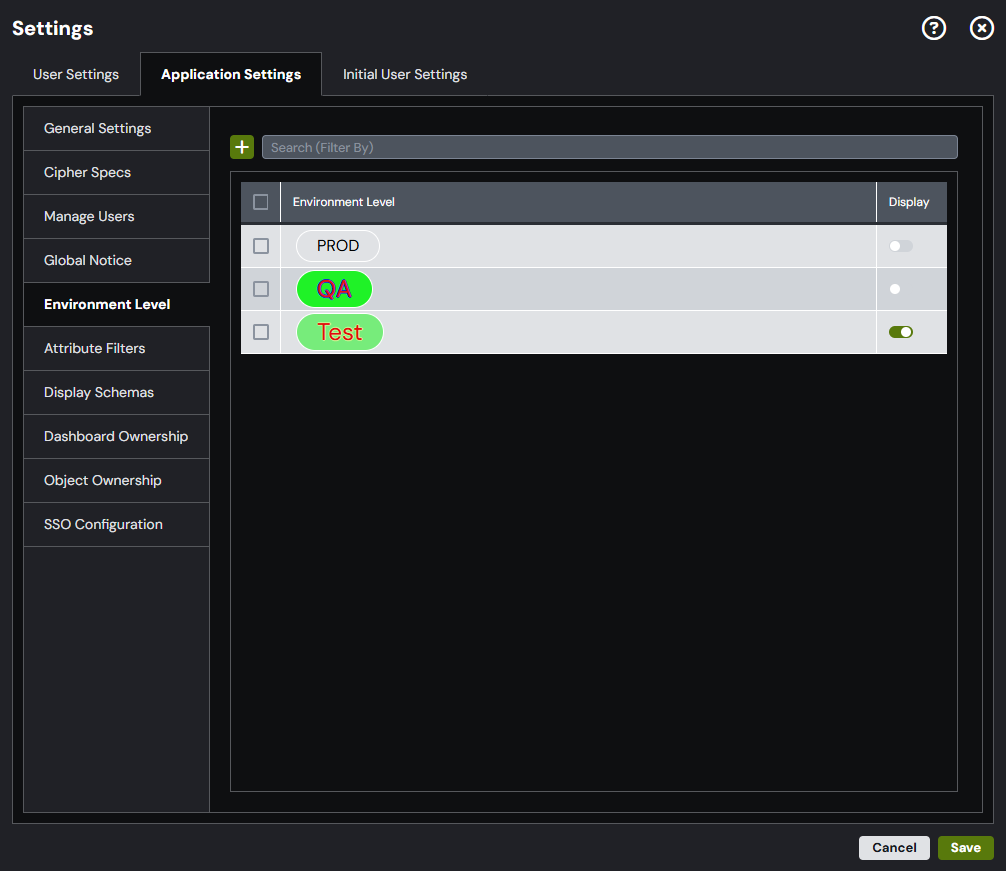The image size is (1006, 871).
Task: Click the PROD environment badge
Action: point(337,246)
